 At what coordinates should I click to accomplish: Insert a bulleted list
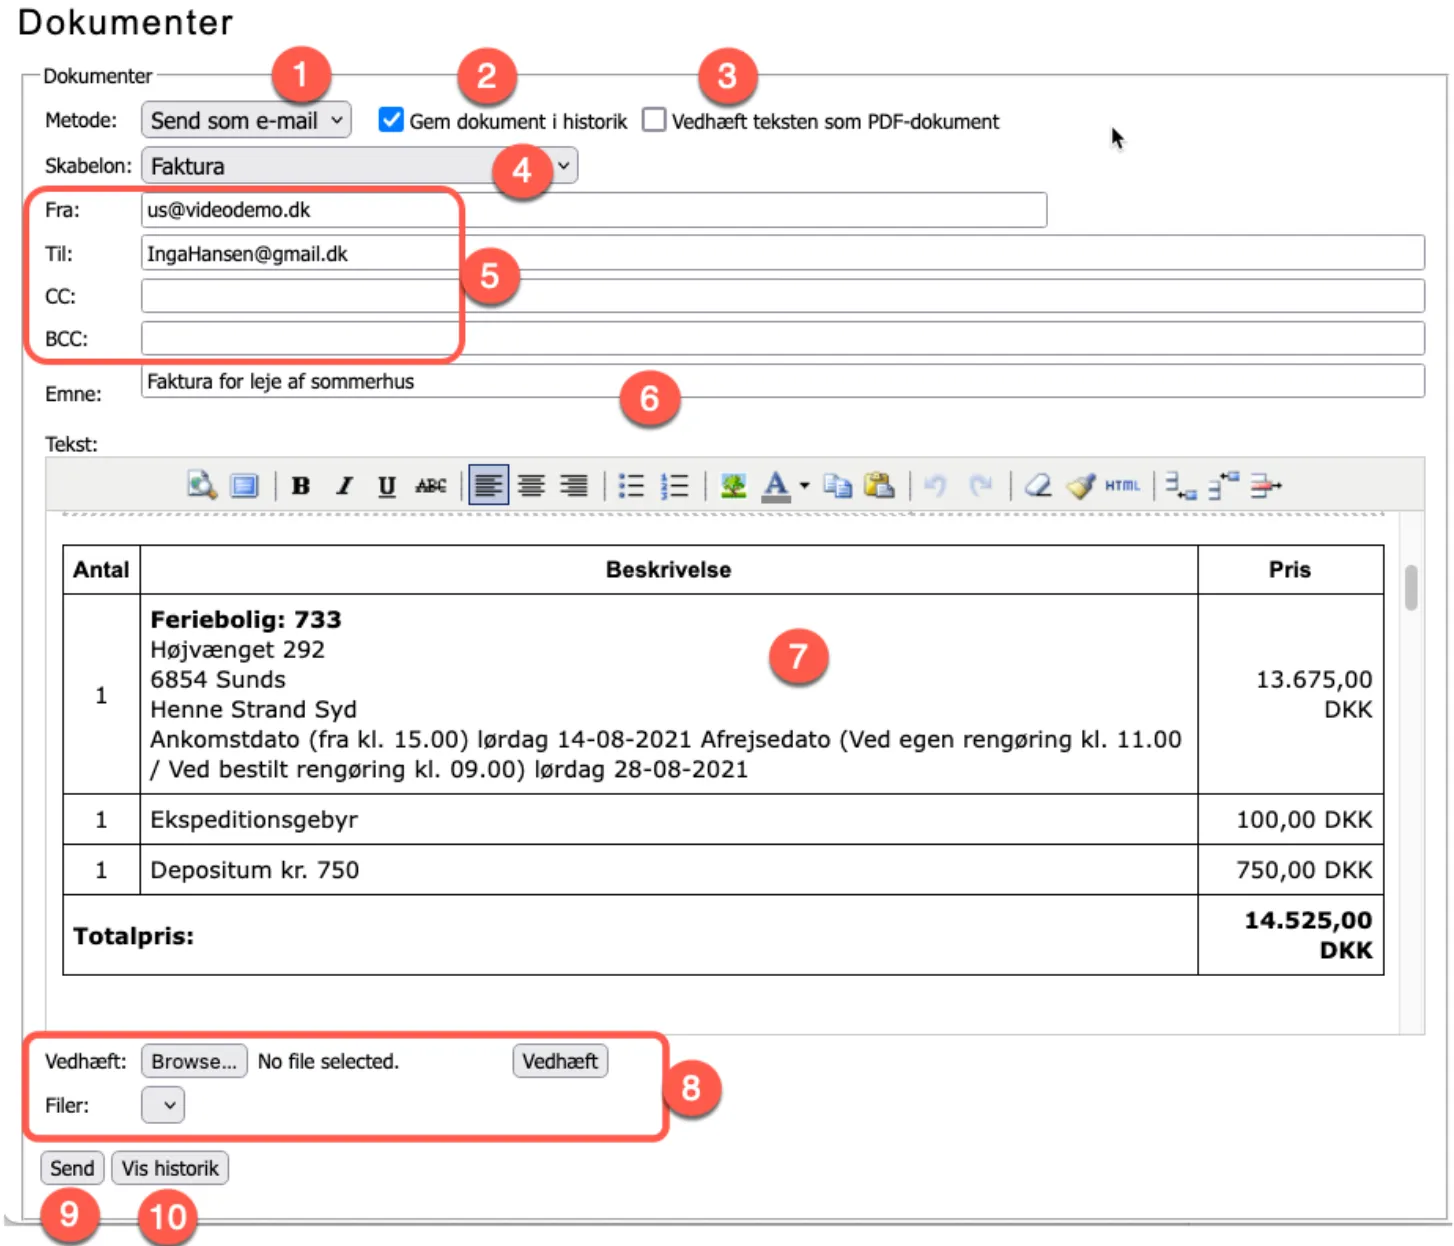click(631, 486)
